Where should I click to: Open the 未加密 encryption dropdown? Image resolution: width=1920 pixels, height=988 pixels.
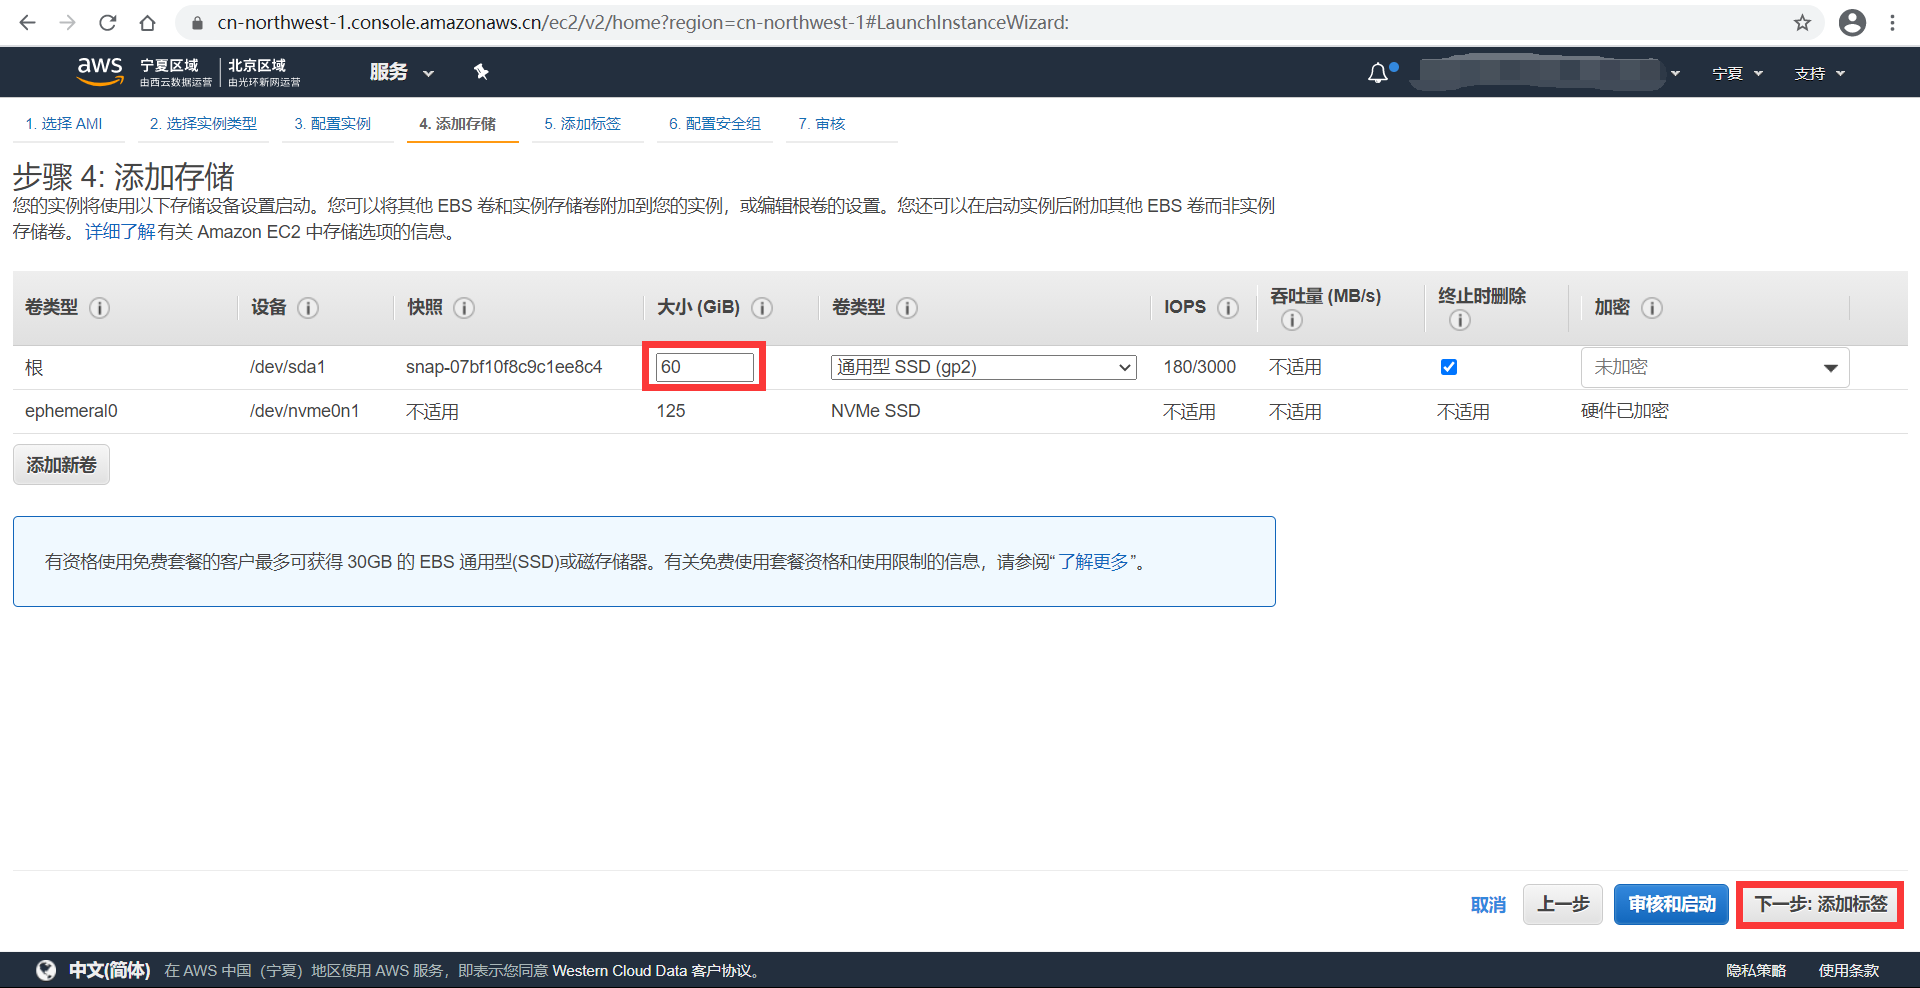(x=1714, y=367)
